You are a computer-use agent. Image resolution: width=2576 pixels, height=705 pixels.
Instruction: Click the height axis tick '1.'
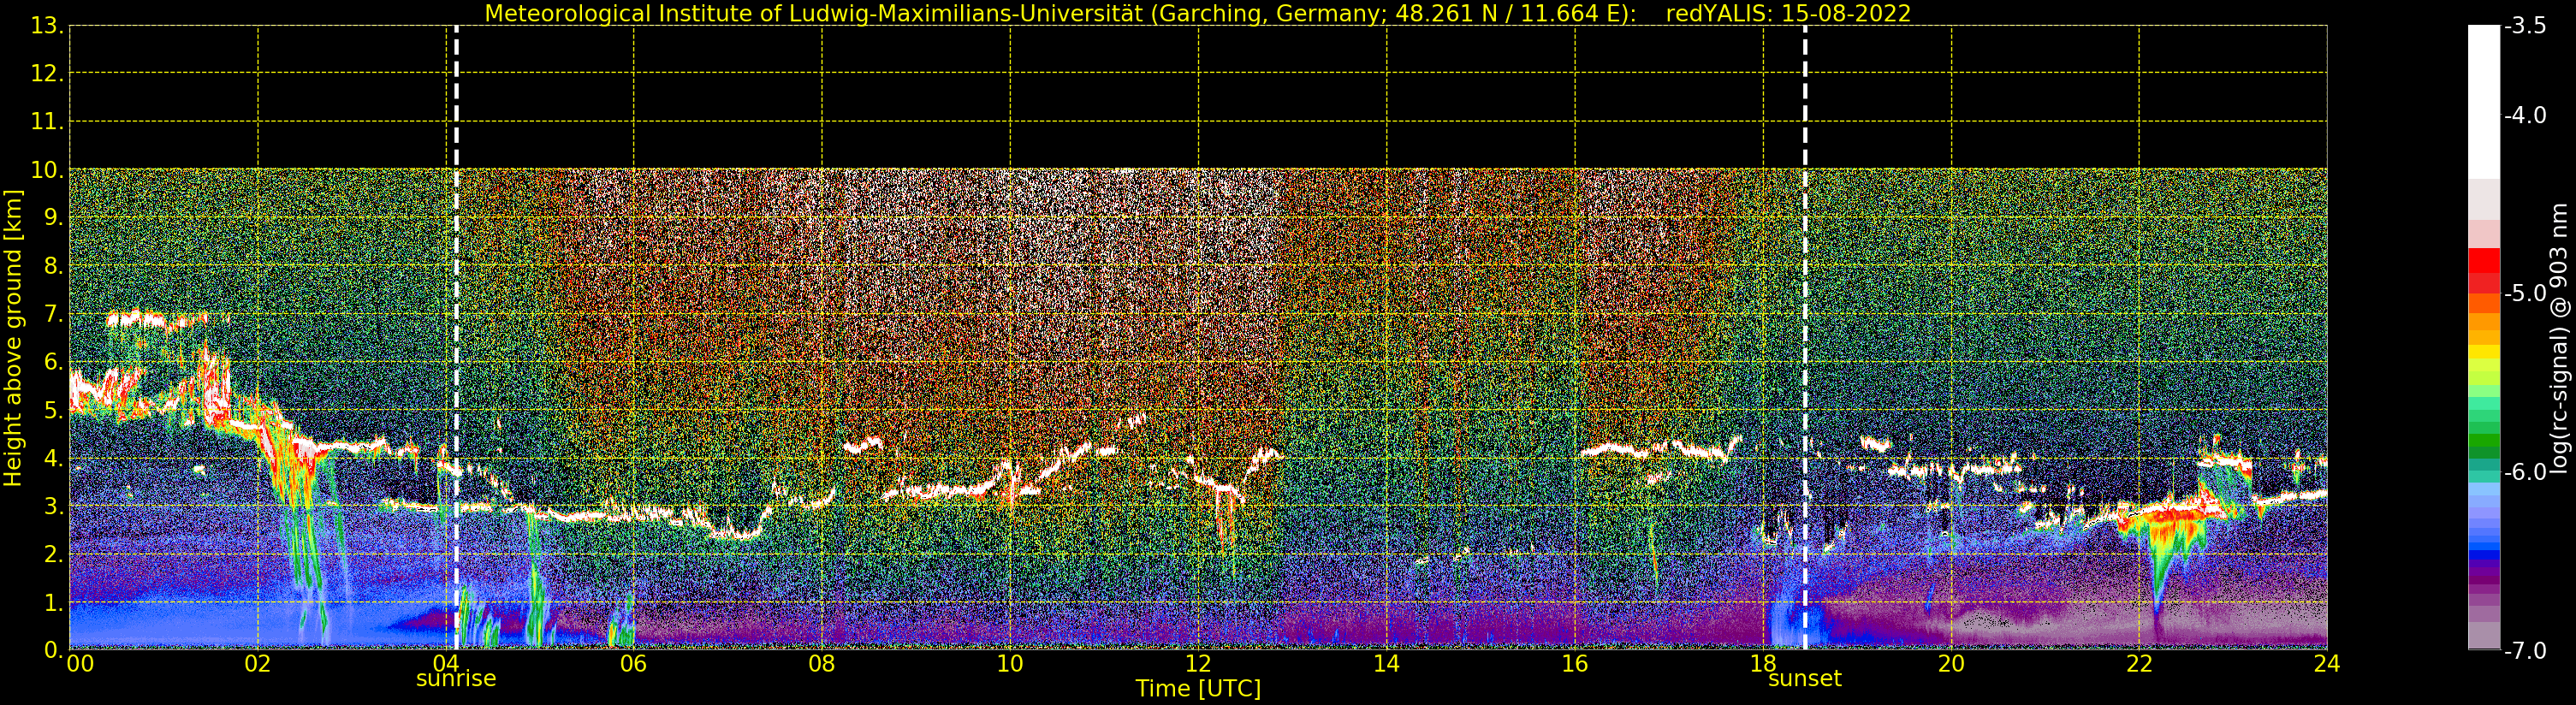click(54, 602)
